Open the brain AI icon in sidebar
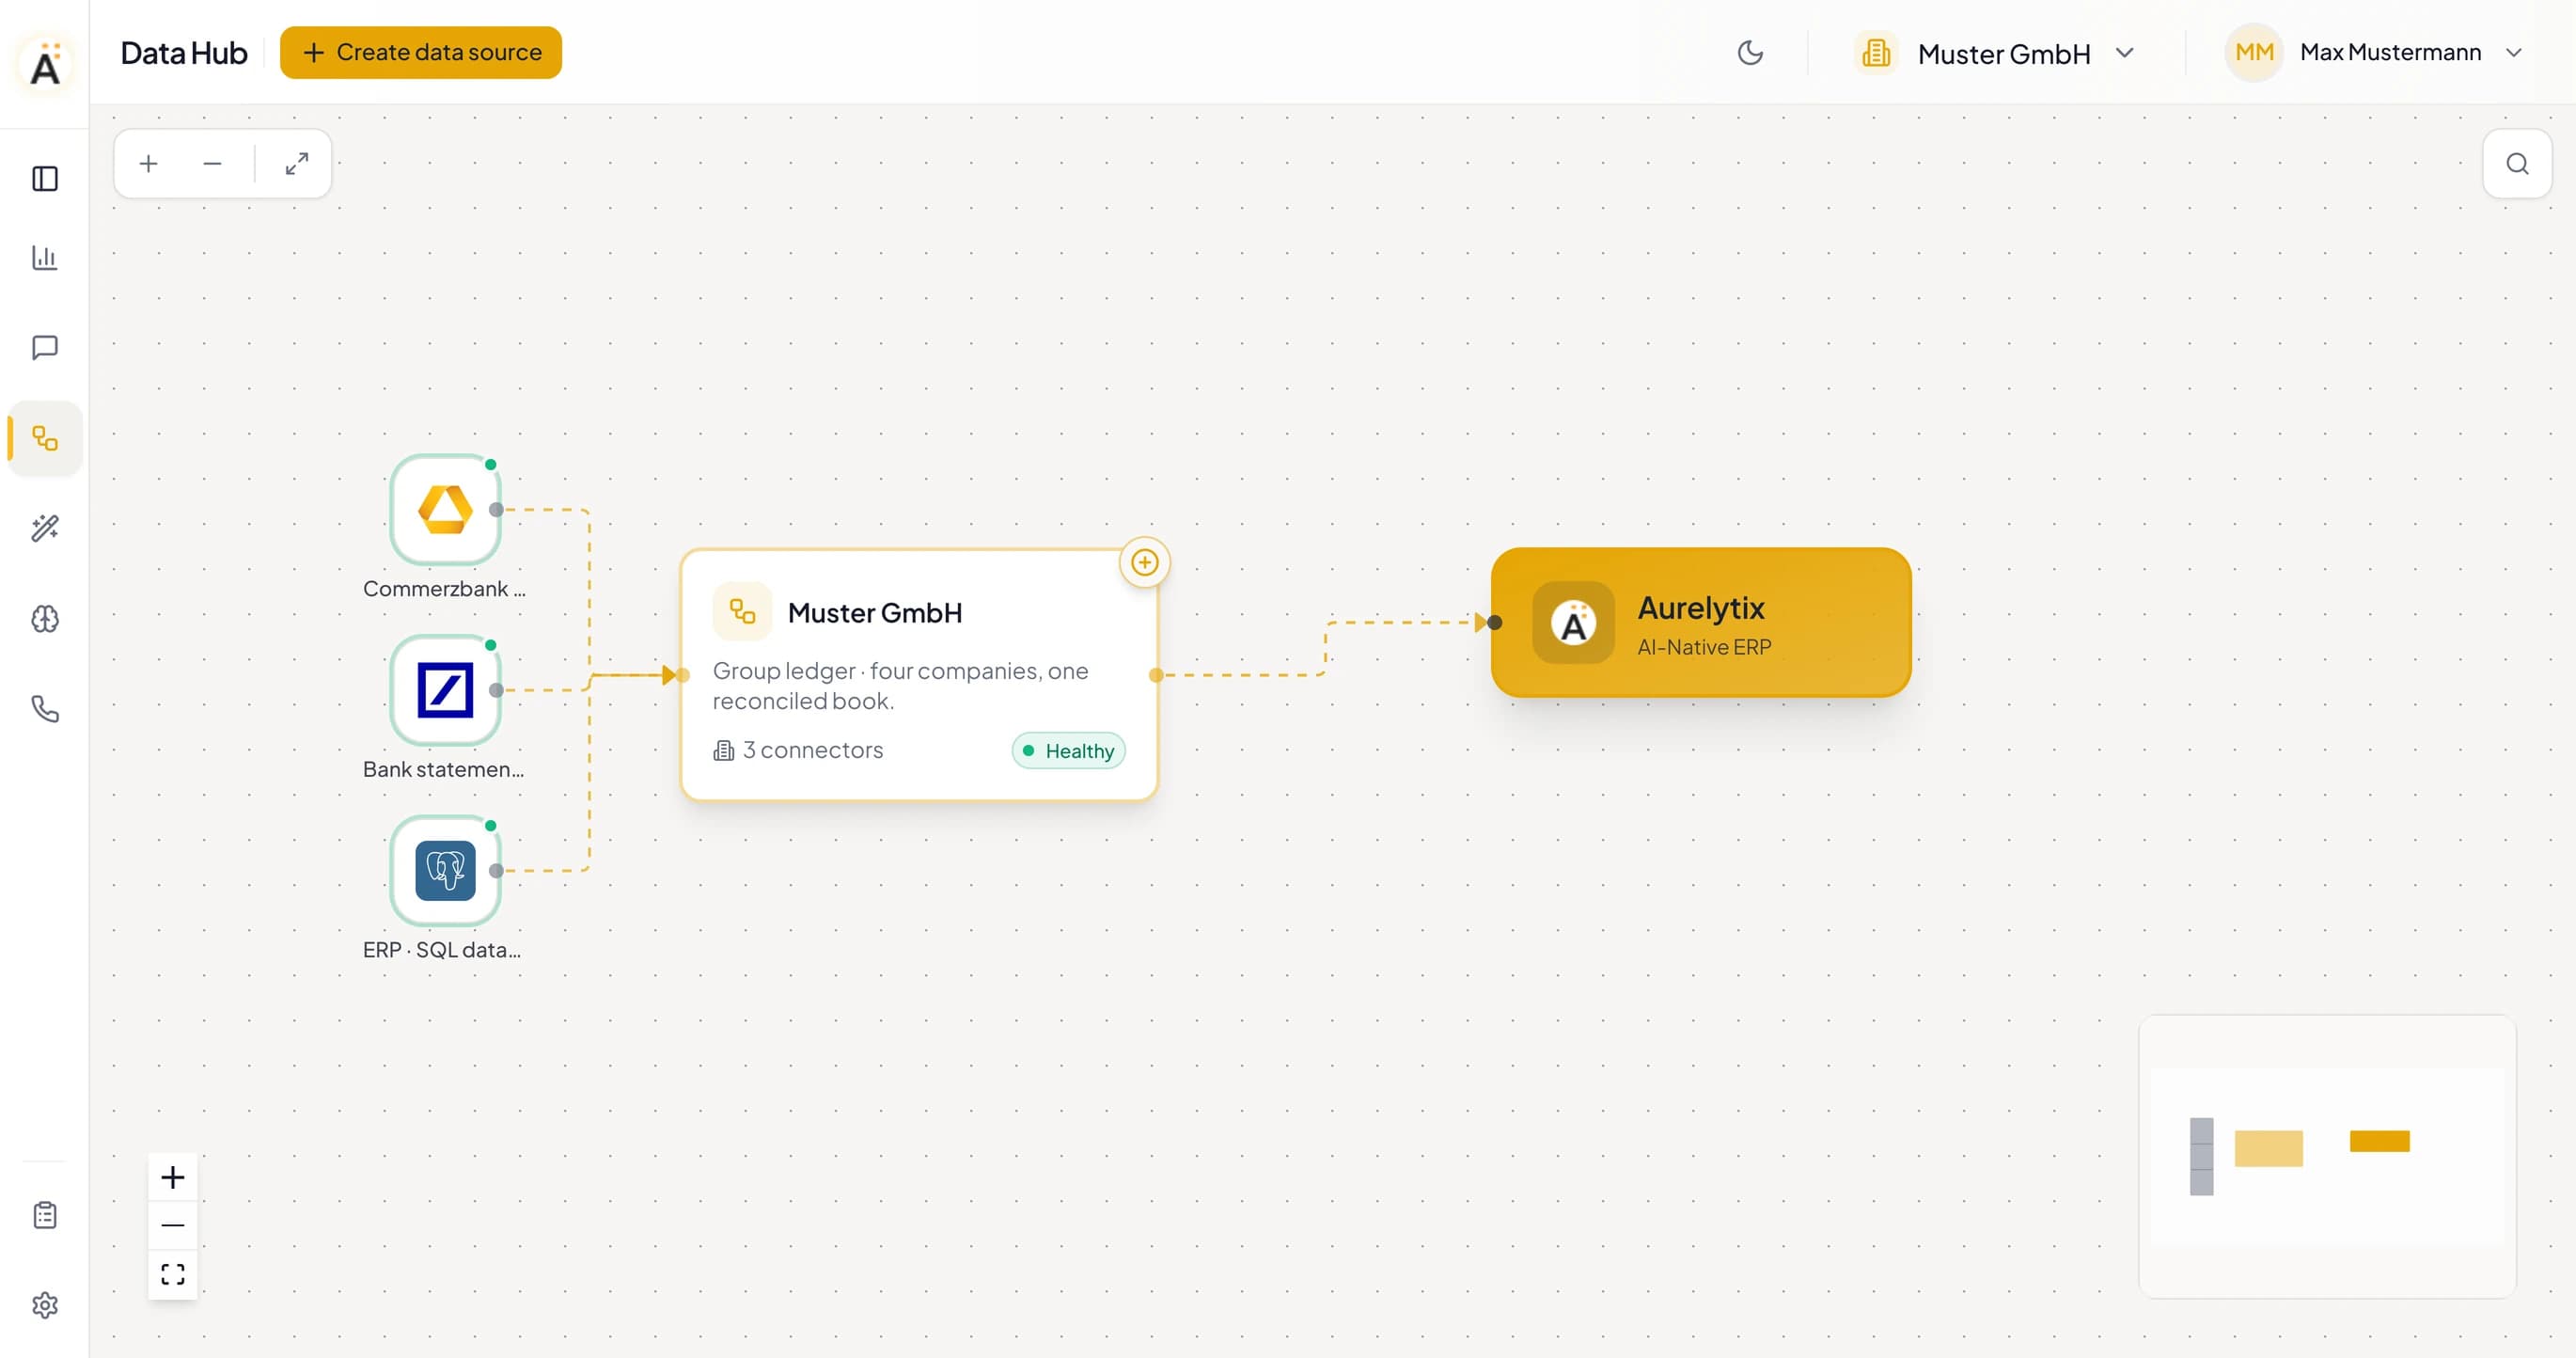The height and width of the screenshot is (1358, 2576). point(45,619)
